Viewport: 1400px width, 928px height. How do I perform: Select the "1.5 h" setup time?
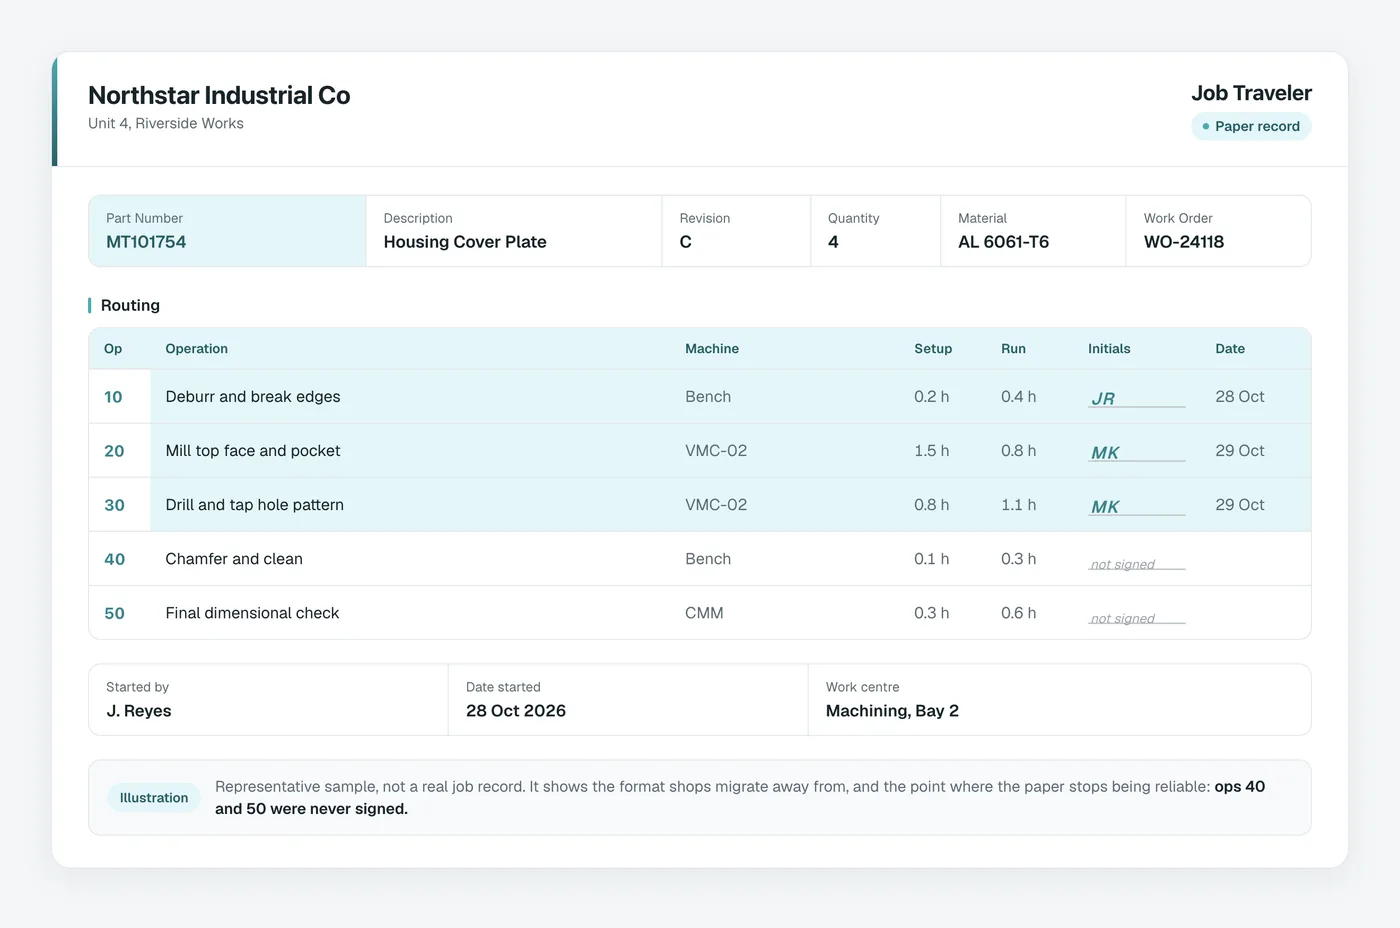pos(932,451)
